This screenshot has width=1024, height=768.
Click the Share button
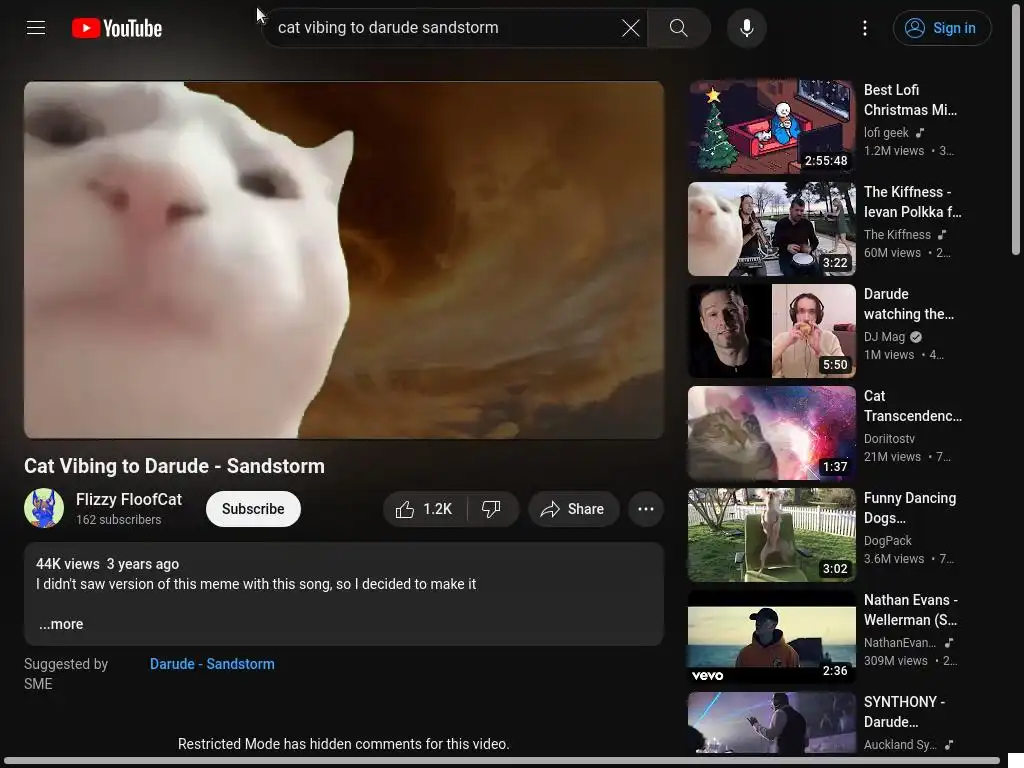[x=573, y=509]
